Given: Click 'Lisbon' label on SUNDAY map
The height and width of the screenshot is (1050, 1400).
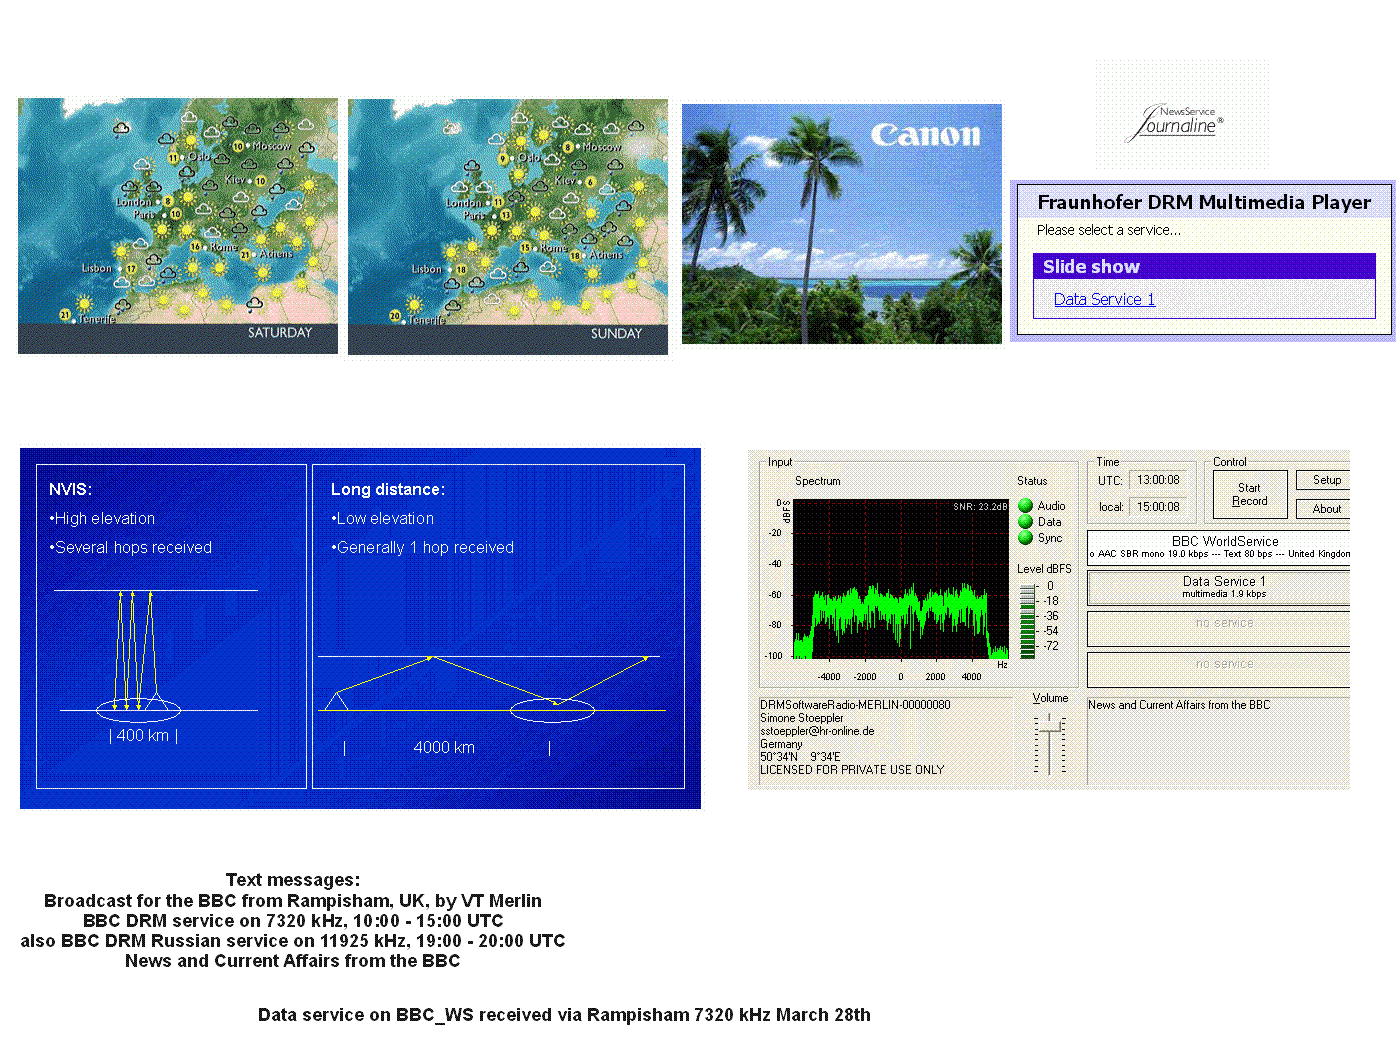Looking at the screenshot, I should pos(426,269).
